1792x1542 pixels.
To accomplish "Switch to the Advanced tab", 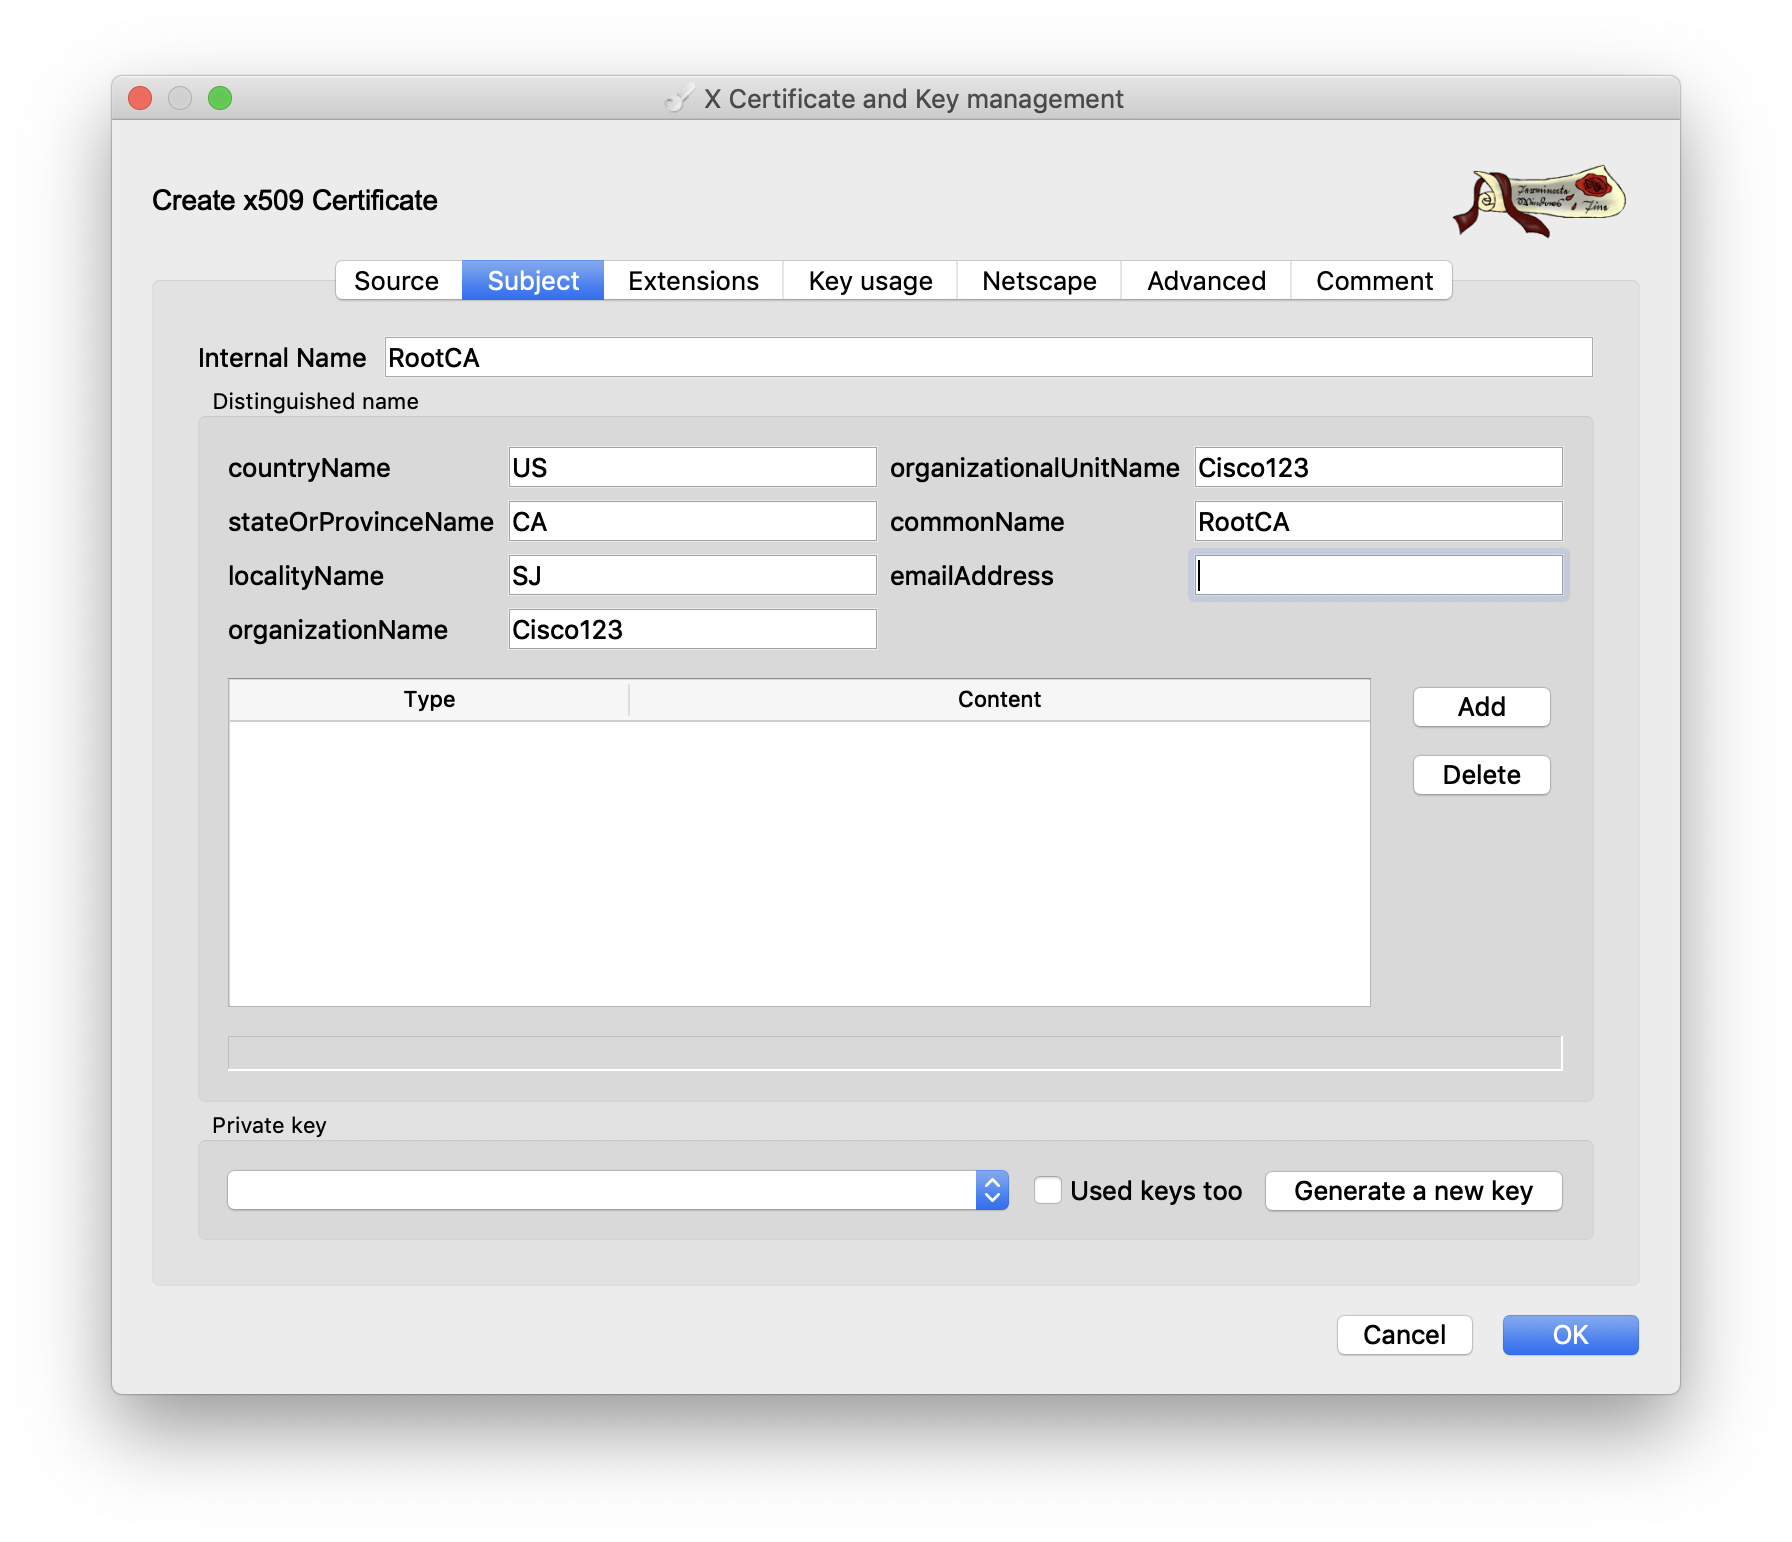I will pos(1205,281).
